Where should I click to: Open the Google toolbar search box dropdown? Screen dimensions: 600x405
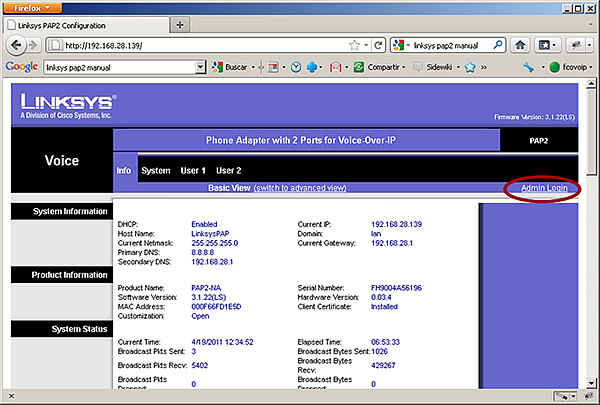pos(200,67)
